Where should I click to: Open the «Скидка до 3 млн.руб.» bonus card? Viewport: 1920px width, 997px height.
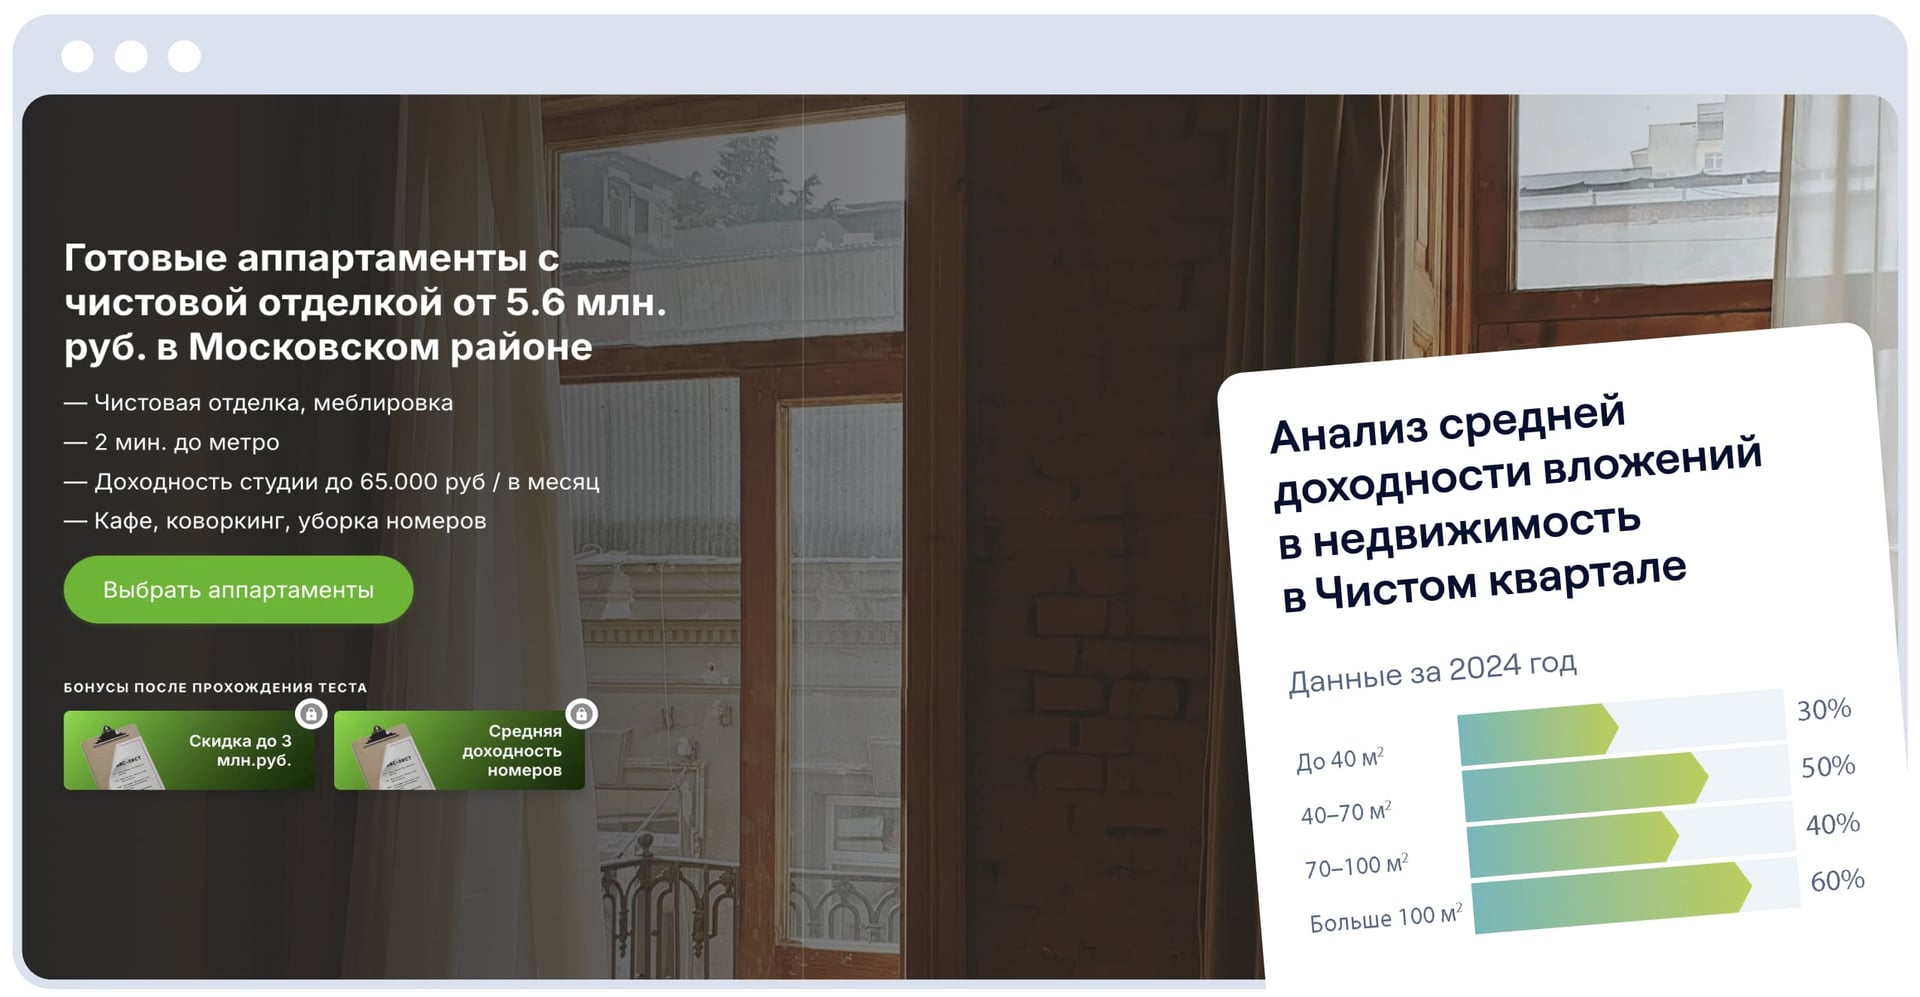tap(190, 750)
